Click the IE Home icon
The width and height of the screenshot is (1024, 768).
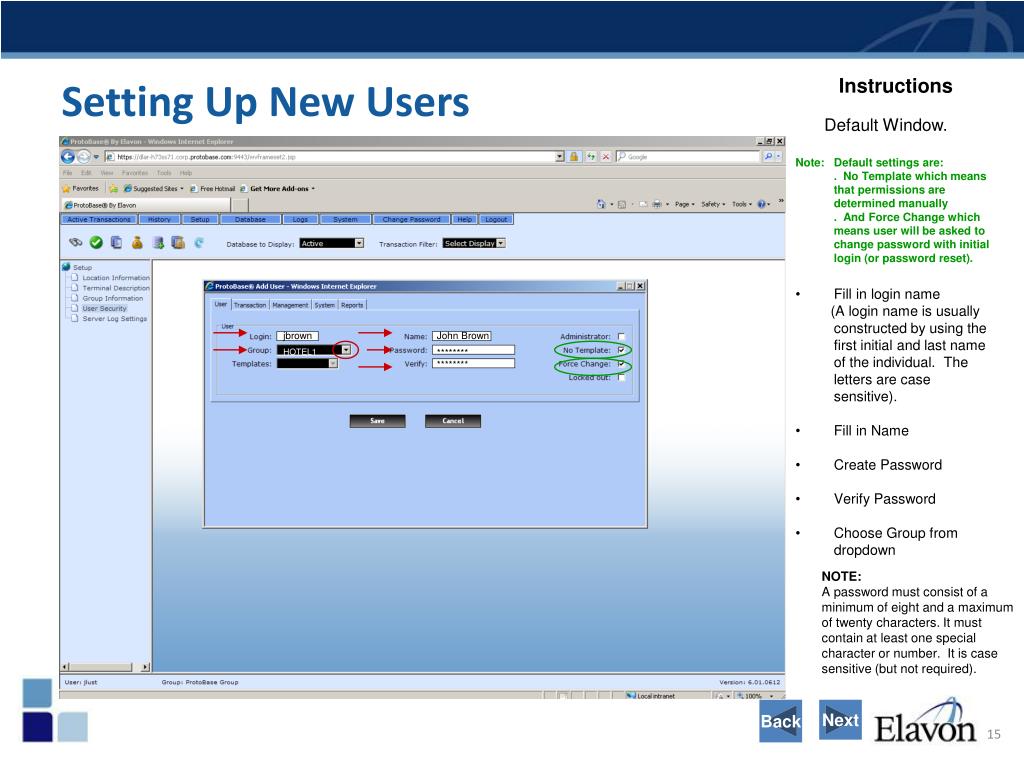pyautogui.click(x=600, y=204)
